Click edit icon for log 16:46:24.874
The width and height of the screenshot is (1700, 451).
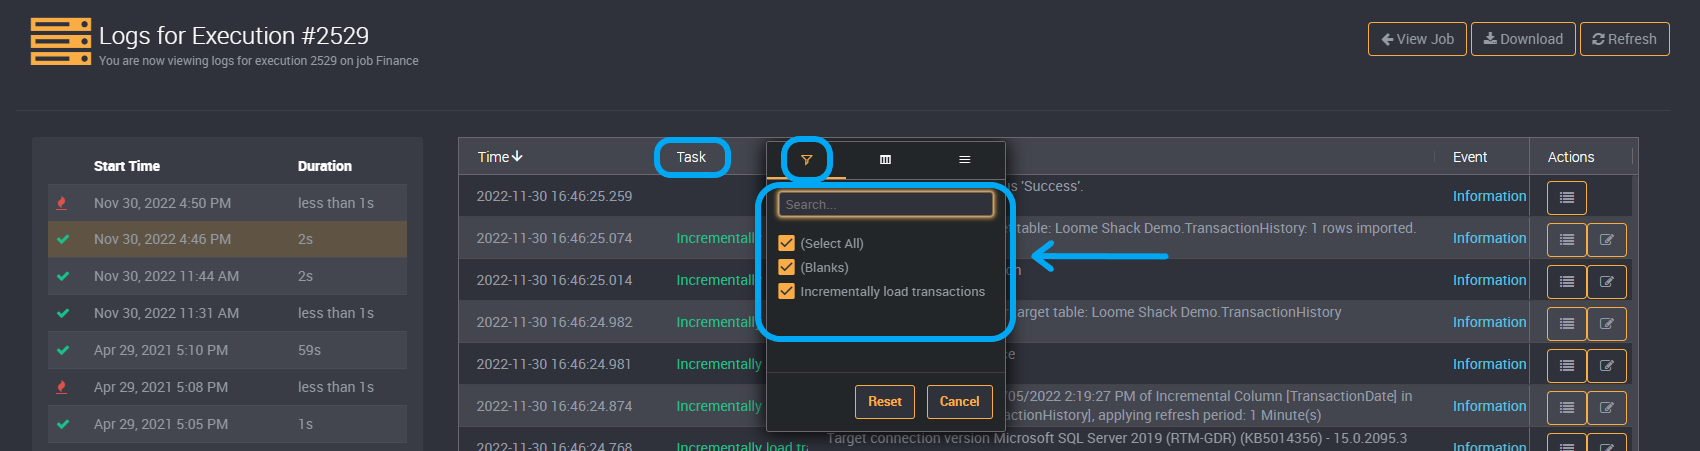(1607, 408)
